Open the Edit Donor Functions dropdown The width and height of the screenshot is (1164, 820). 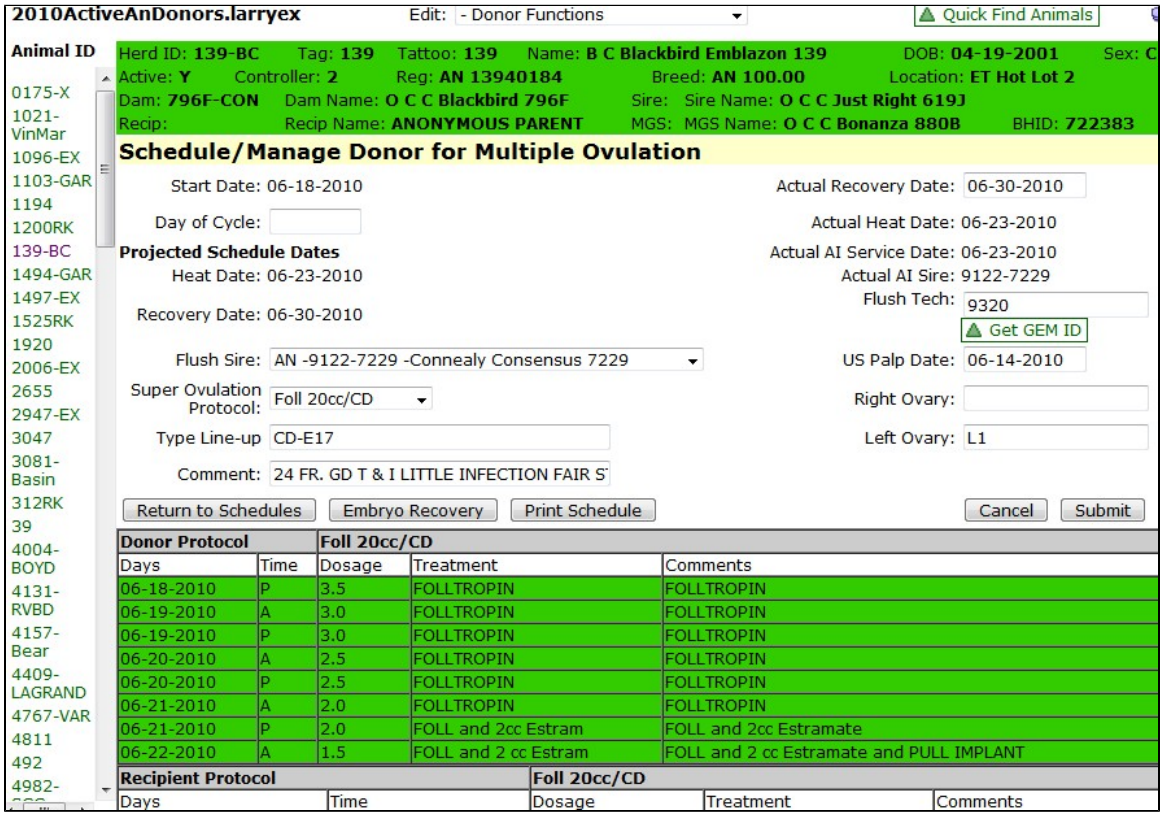pos(600,16)
